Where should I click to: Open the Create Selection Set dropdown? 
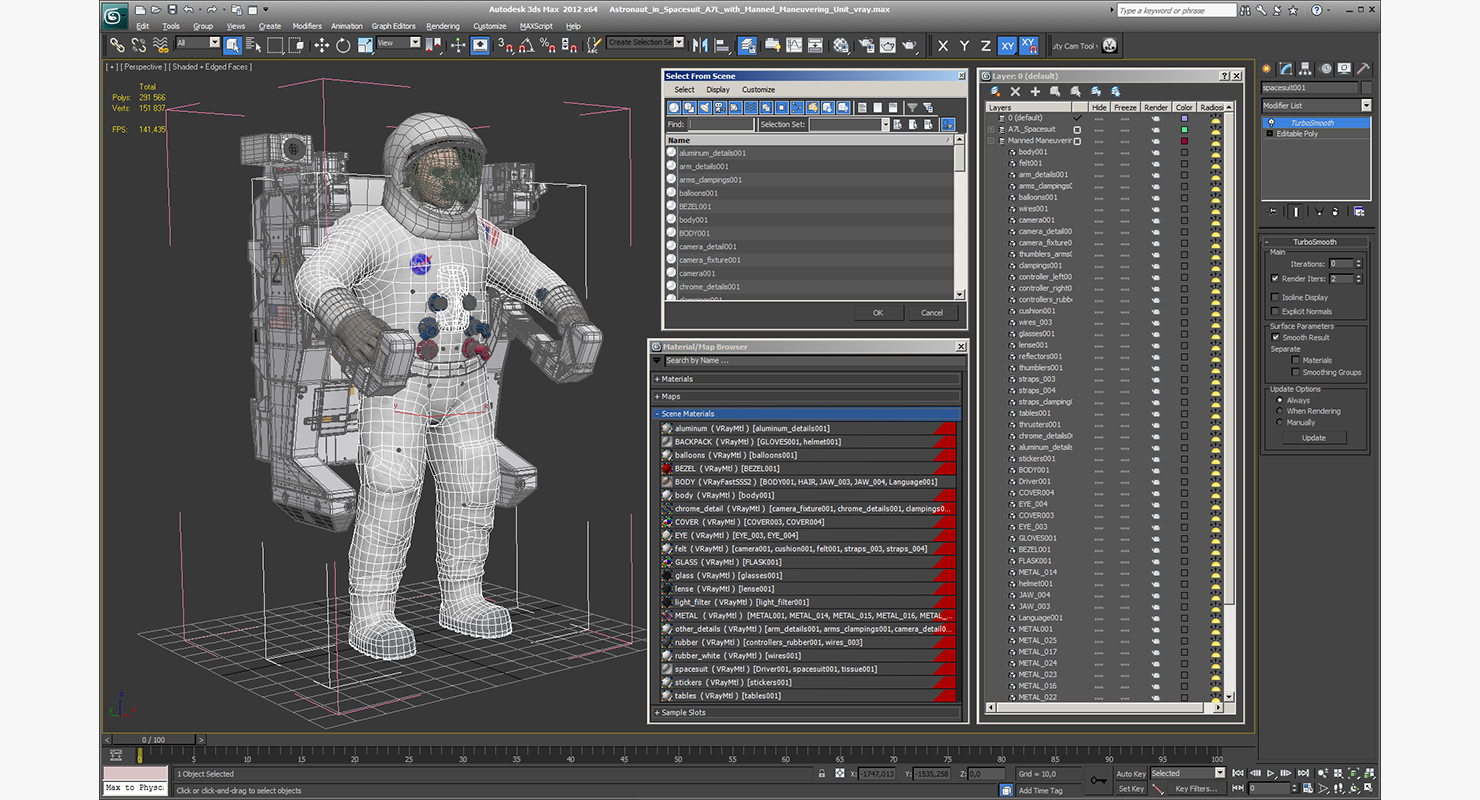tap(646, 43)
